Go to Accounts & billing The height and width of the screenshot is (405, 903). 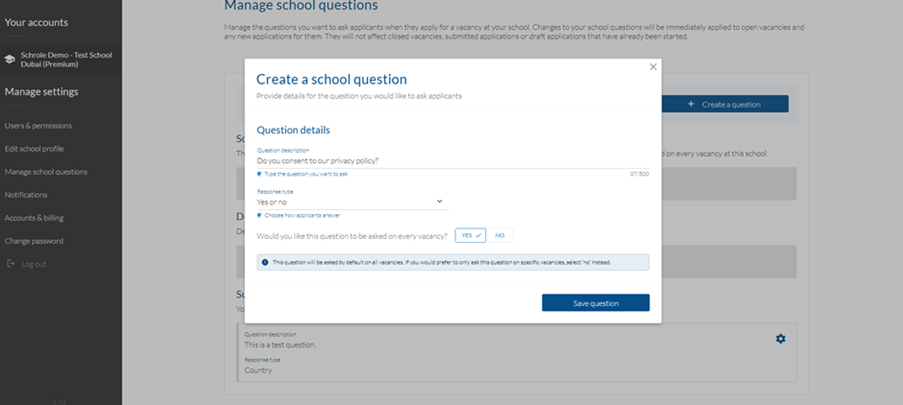tap(34, 218)
